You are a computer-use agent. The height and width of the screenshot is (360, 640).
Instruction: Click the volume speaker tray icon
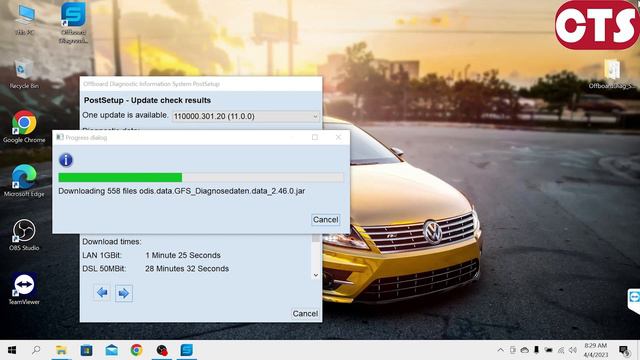tap(573, 350)
